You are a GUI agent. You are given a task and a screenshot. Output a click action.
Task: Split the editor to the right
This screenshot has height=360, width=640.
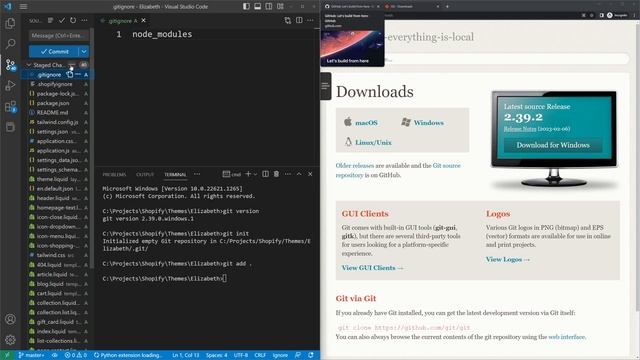pos(299,20)
